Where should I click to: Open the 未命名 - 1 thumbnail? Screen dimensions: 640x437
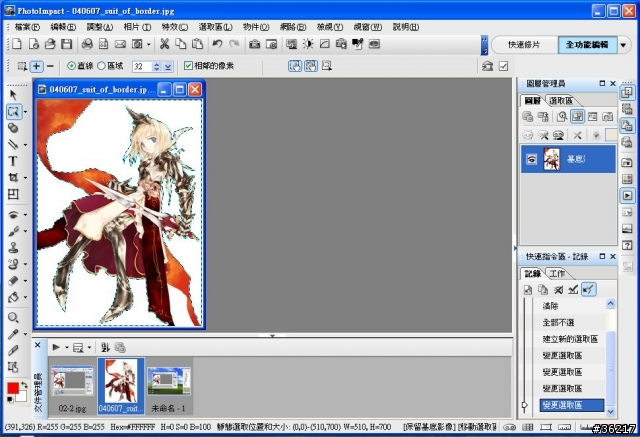click(x=169, y=388)
